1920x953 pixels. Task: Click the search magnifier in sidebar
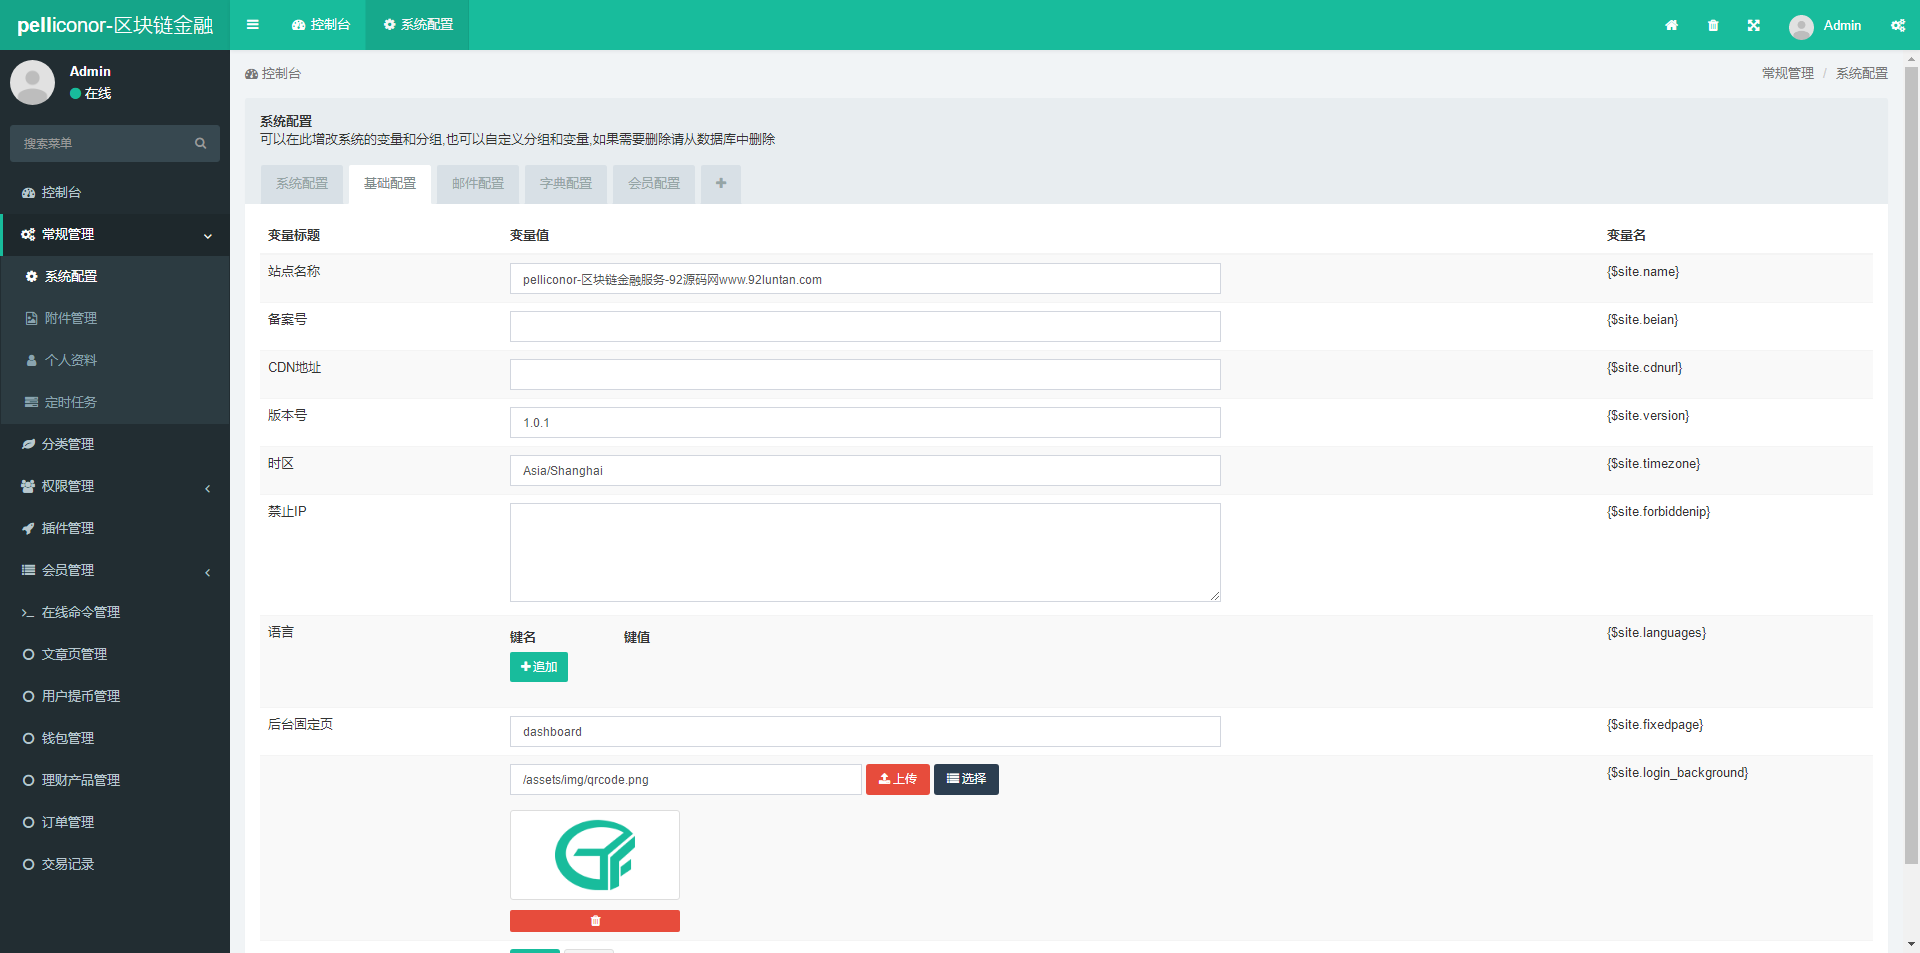(201, 144)
